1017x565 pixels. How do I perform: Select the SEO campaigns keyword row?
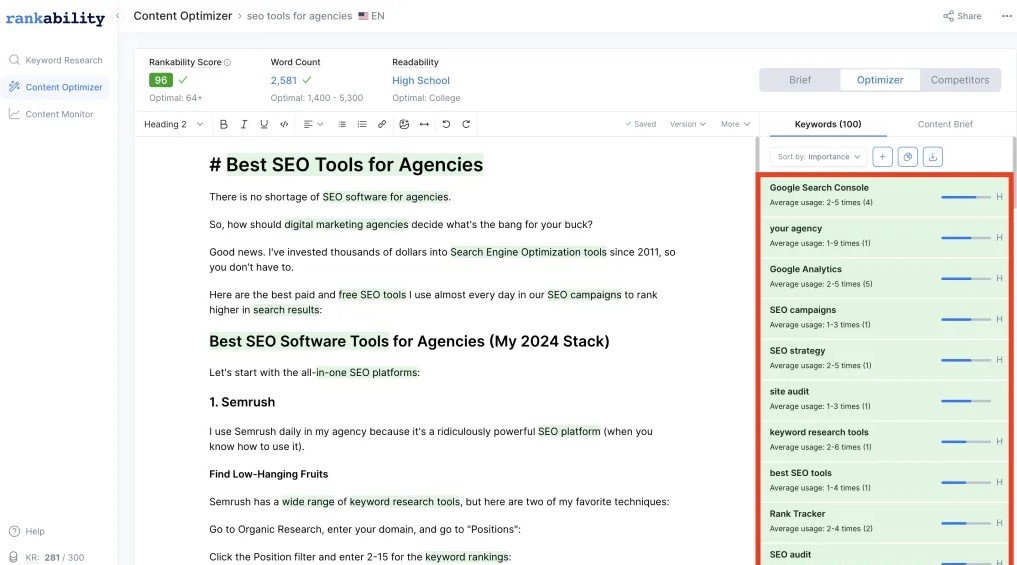(885, 318)
